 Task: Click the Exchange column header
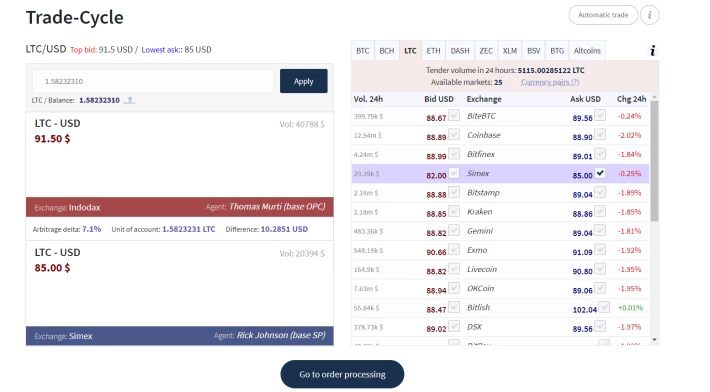click(x=484, y=99)
